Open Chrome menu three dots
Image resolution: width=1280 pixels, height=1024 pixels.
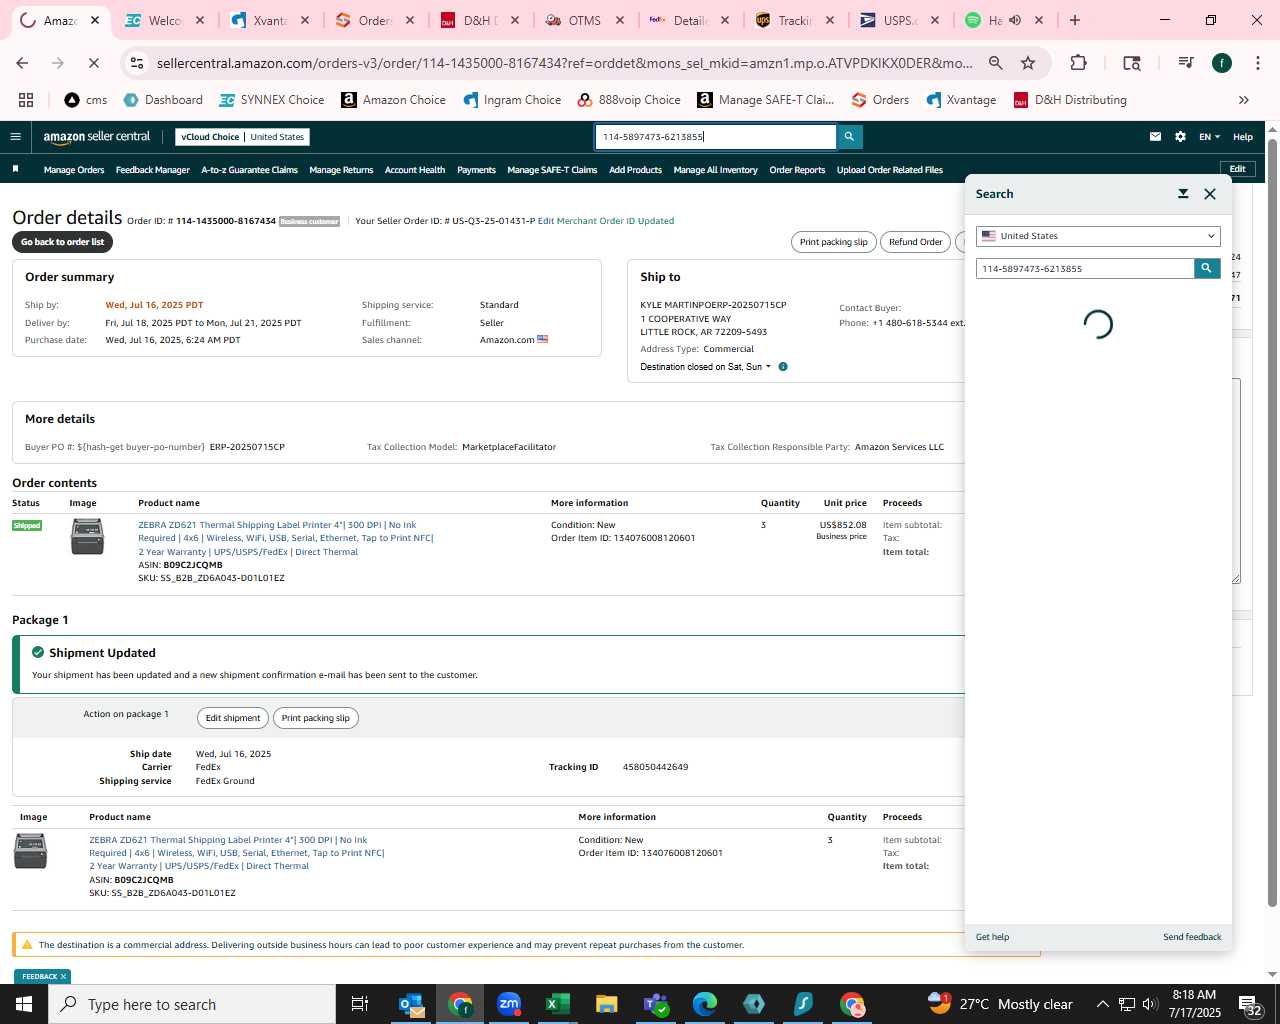1257,63
